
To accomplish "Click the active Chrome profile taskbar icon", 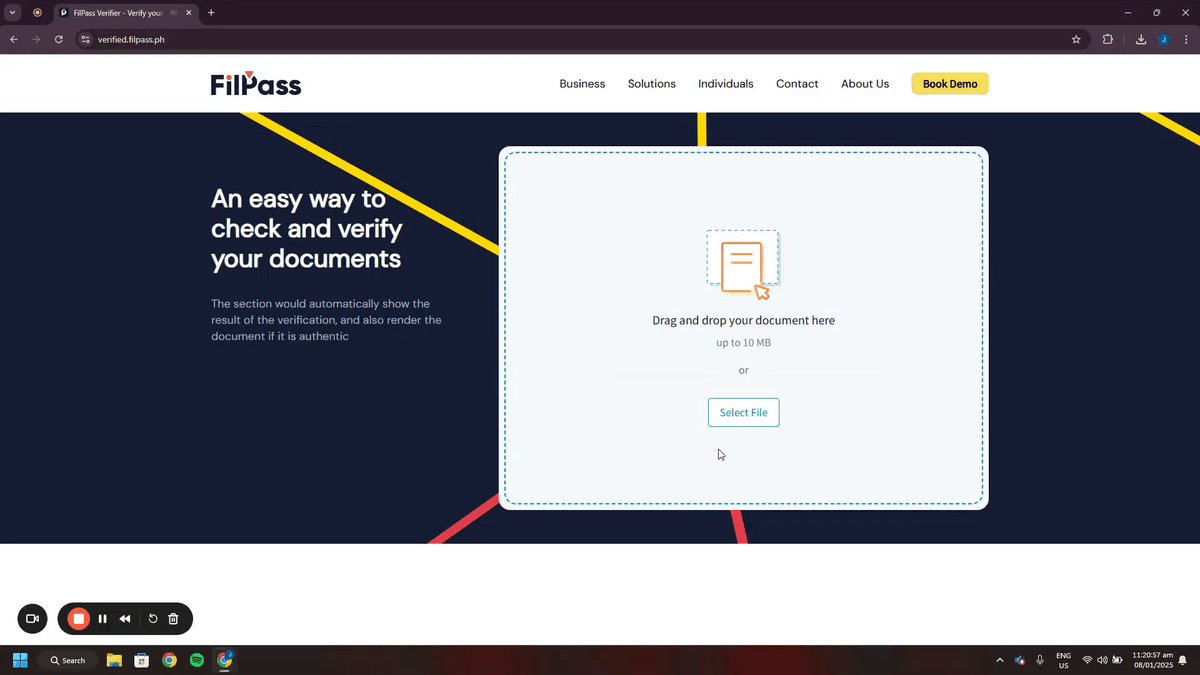I will [225, 660].
